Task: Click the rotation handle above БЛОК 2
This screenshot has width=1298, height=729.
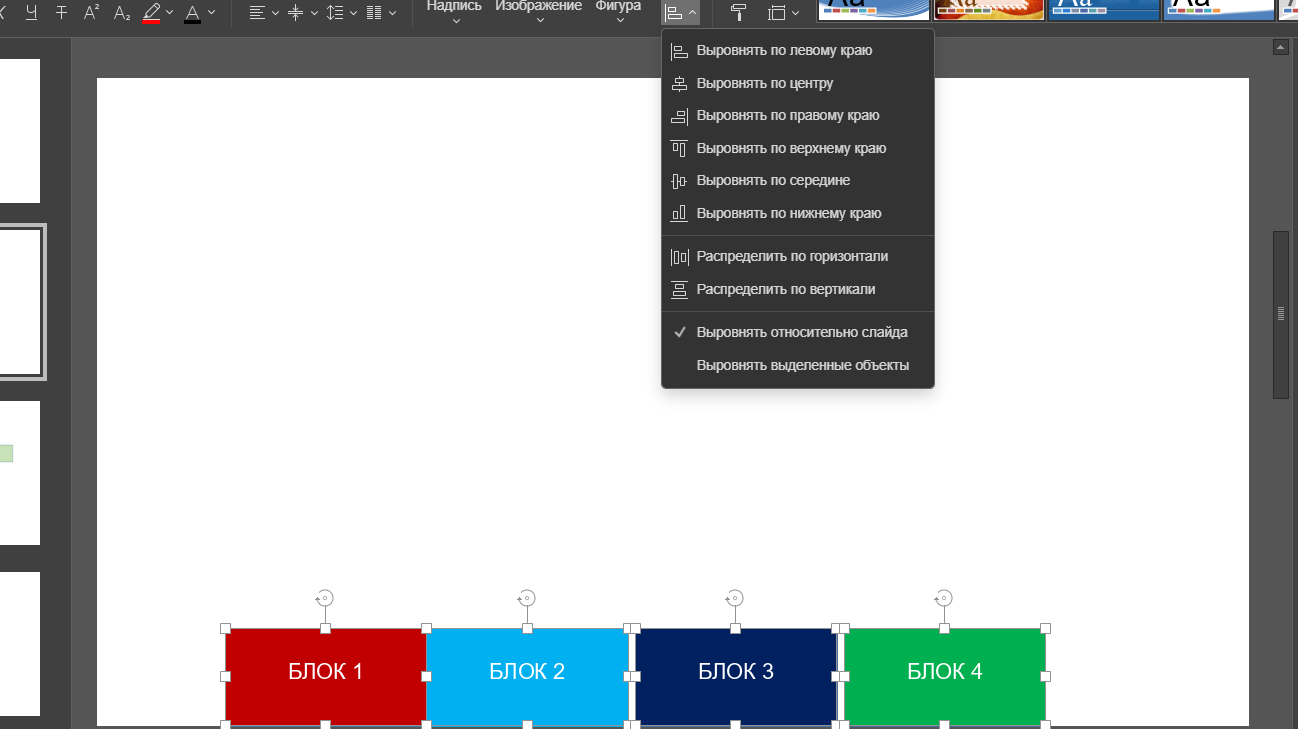Action: (527, 598)
